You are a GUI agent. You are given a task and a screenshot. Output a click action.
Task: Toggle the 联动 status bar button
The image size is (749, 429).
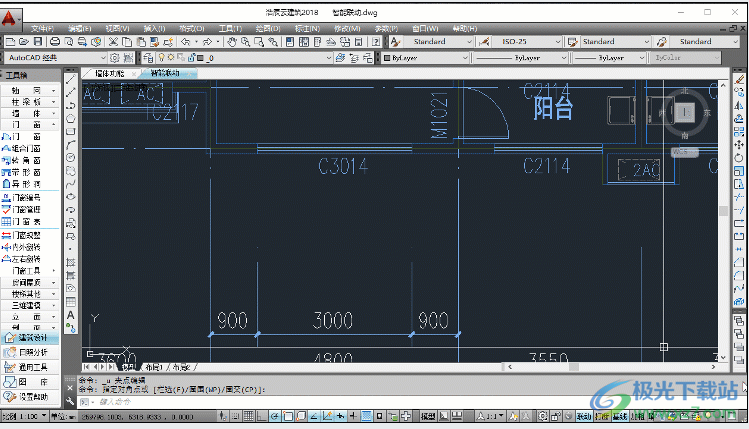584,416
